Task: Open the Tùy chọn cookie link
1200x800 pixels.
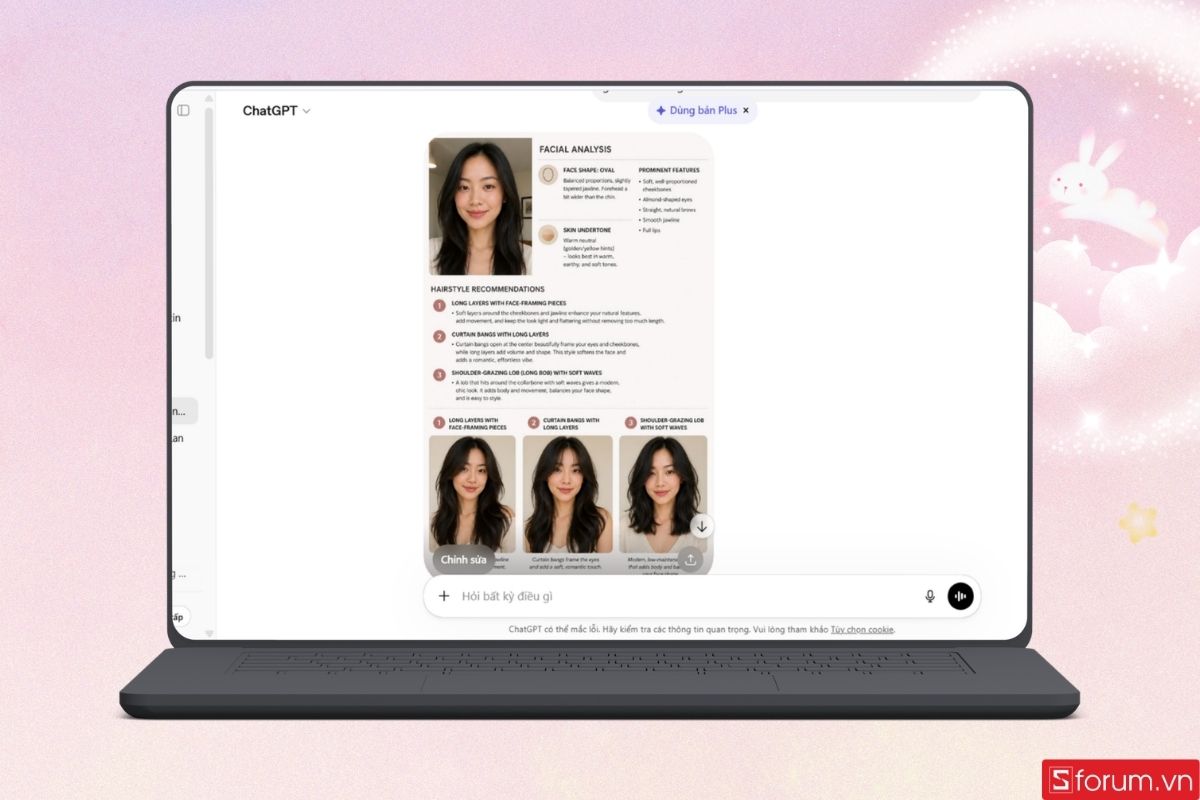Action: [862, 629]
